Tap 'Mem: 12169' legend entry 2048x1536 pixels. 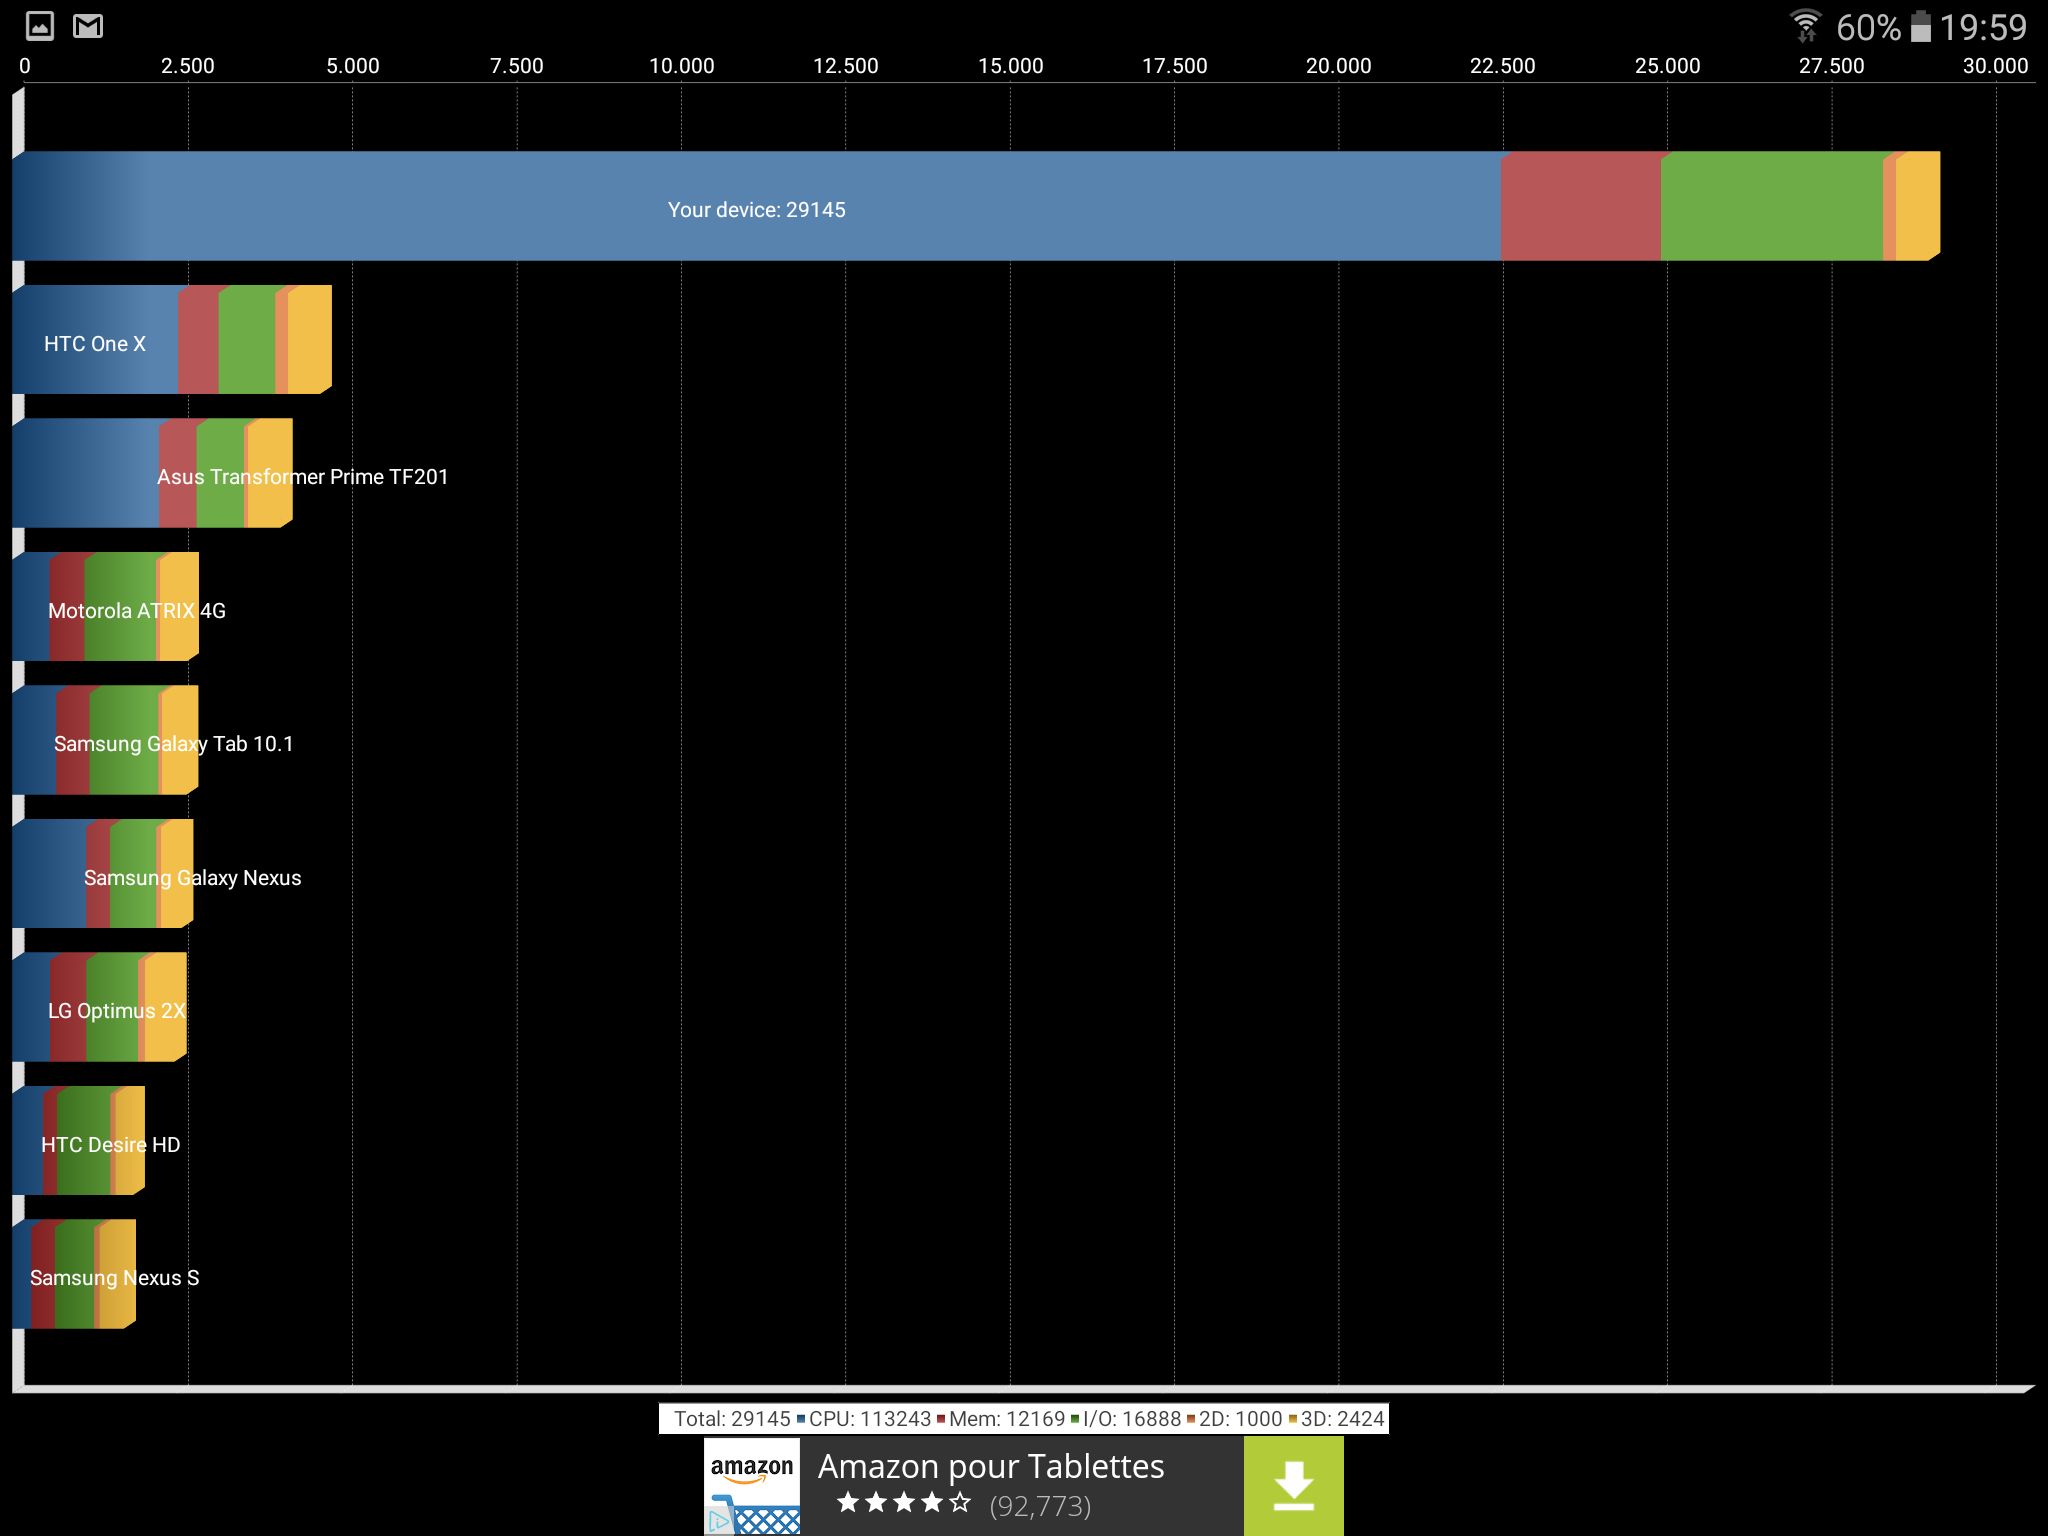tap(1001, 1419)
